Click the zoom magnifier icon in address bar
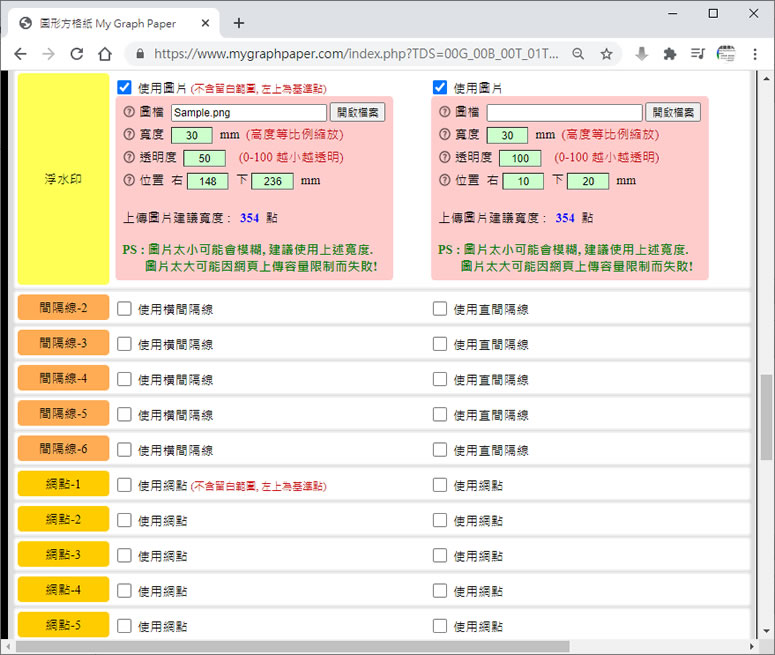 tap(578, 53)
